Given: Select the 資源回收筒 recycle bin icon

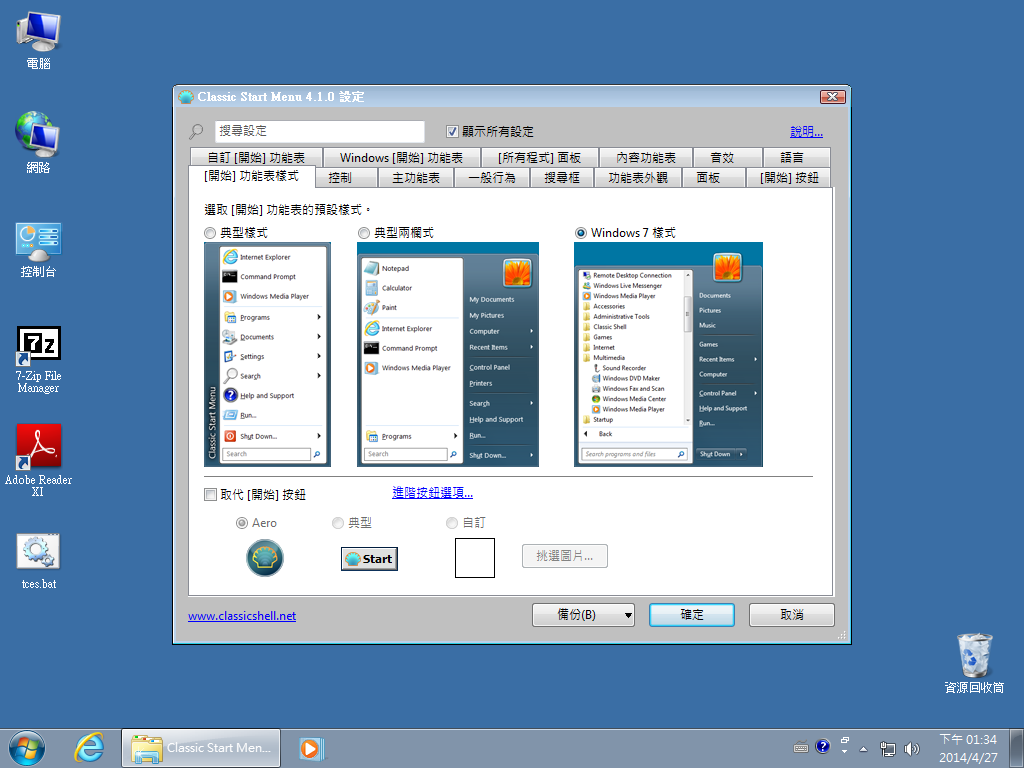Looking at the screenshot, I should point(974,662).
